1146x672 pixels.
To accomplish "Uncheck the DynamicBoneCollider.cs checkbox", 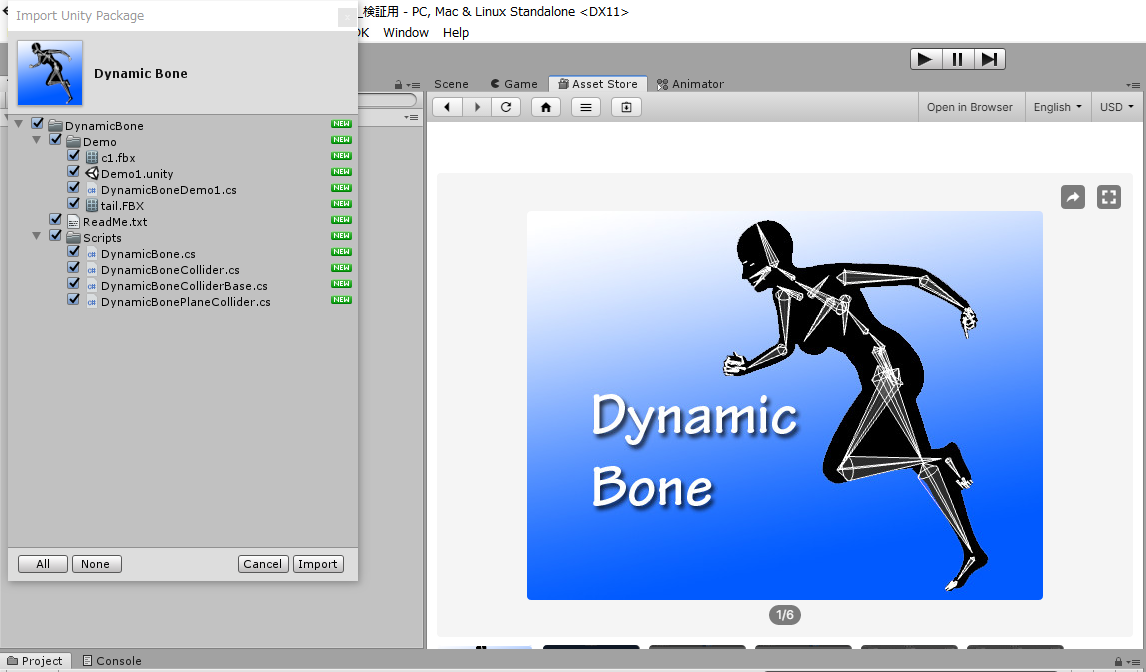I will click(73, 268).
